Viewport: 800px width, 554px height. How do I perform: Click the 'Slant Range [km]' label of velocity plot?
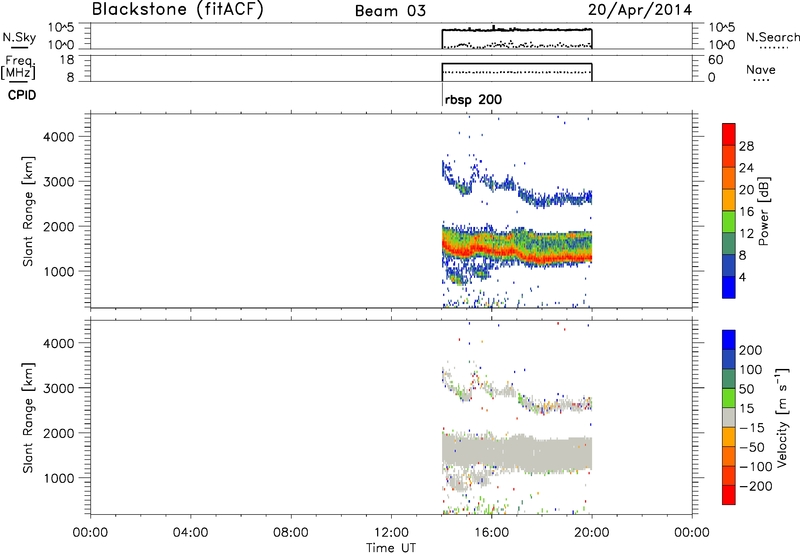pos(28,417)
